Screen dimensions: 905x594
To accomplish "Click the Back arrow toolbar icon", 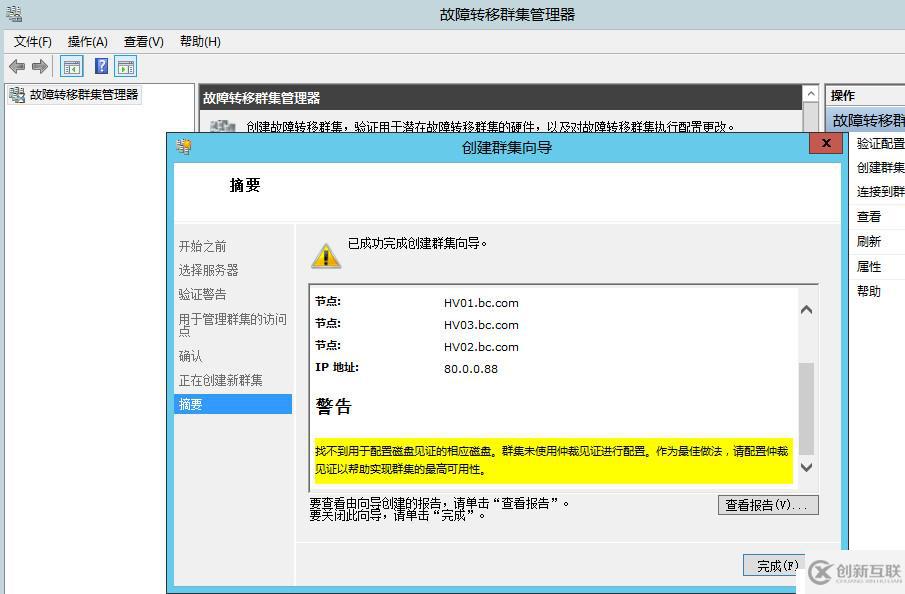I will [x=17, y=66].
